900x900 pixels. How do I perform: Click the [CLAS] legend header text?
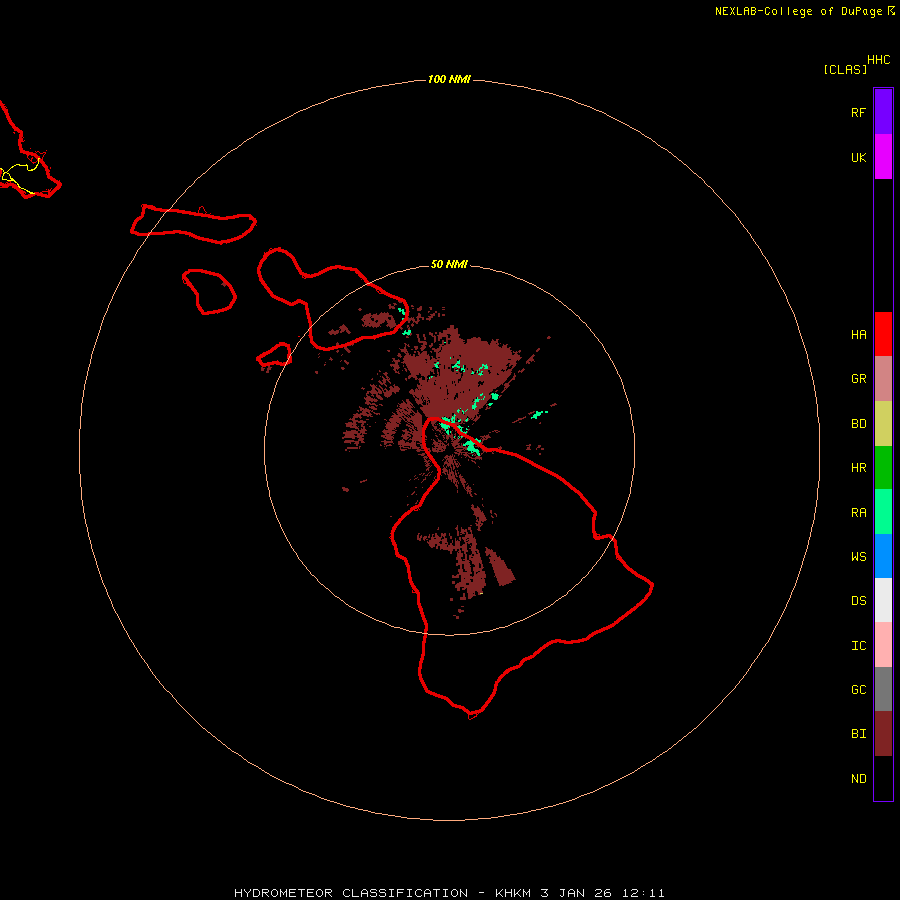click(x=845, y=69)
